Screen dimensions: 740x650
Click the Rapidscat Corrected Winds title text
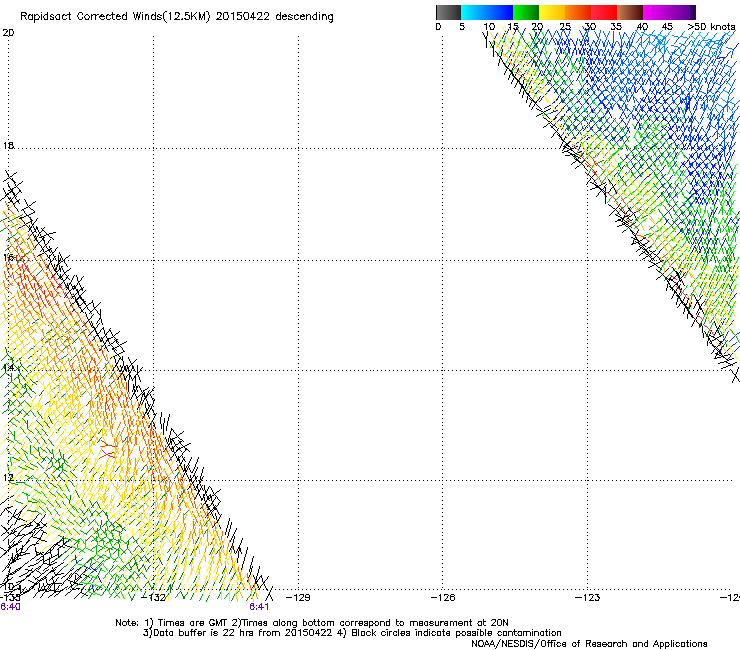177,17
